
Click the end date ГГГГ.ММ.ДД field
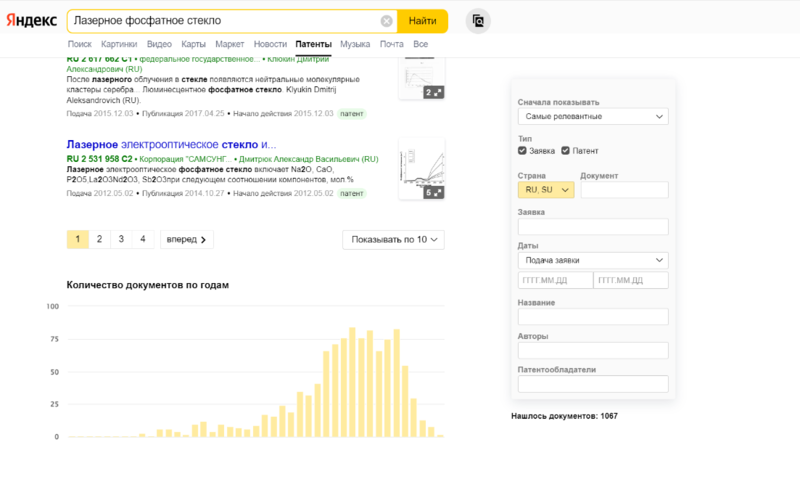click(631, 280)
